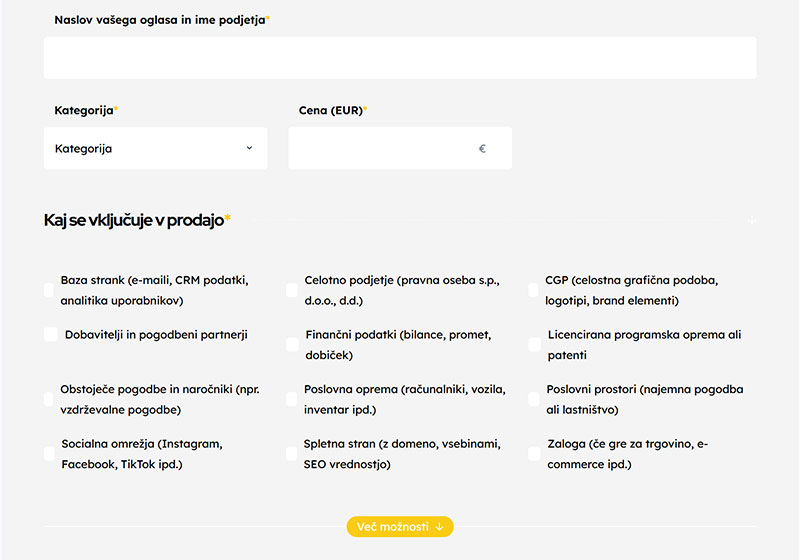Click the Cena (EUR) price field
This screenshot has width=800, height=560.
pos(380,148)
